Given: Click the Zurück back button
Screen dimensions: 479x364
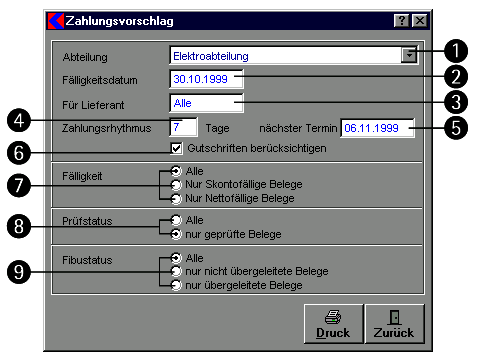Looking at the screenshot, I should pos(394,324).
